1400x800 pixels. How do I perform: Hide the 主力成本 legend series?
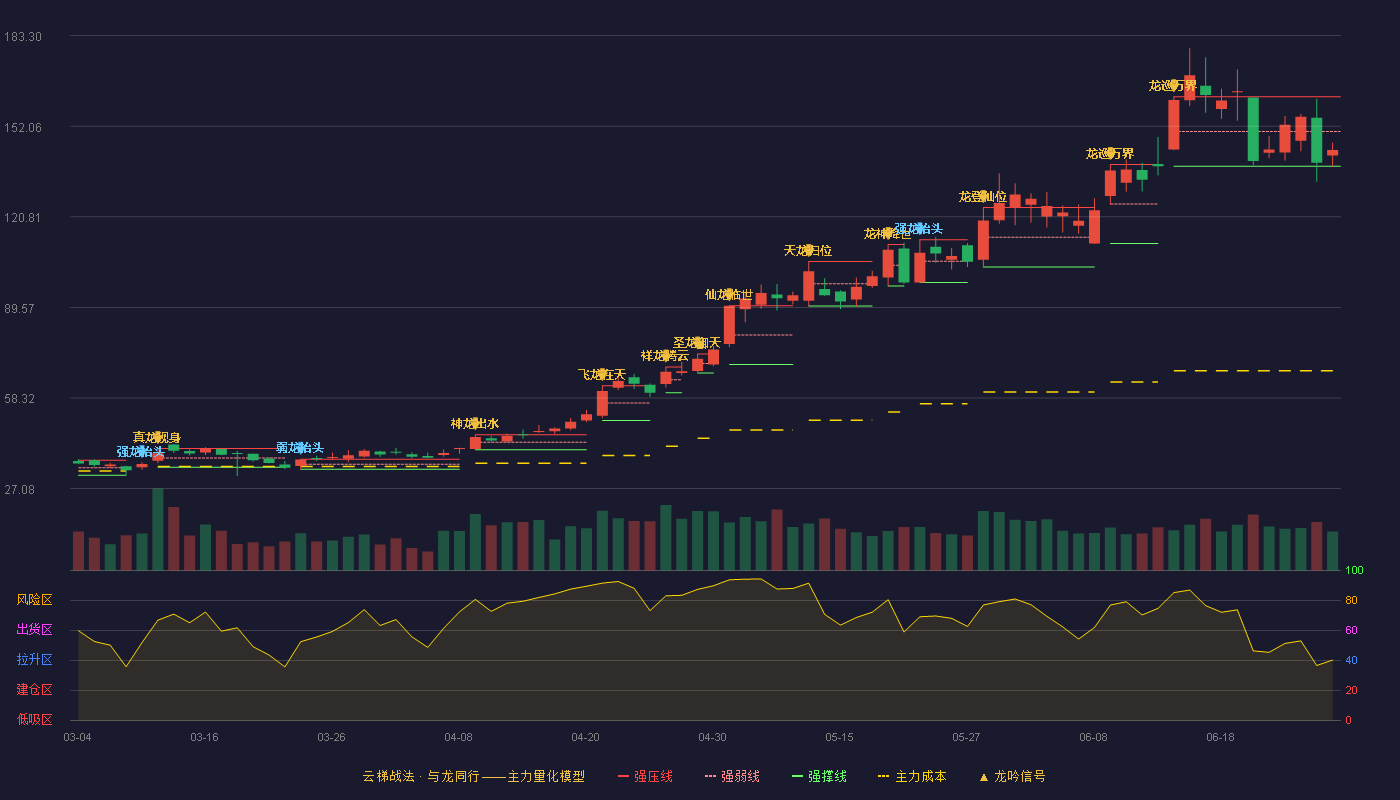[911, 776]
